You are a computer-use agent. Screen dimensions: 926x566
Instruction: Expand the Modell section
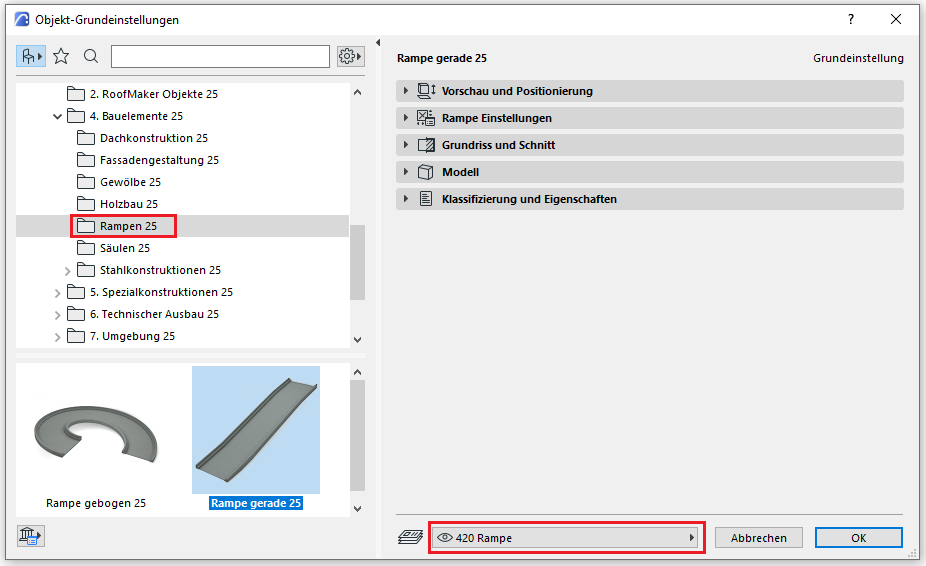pos(460,172)
